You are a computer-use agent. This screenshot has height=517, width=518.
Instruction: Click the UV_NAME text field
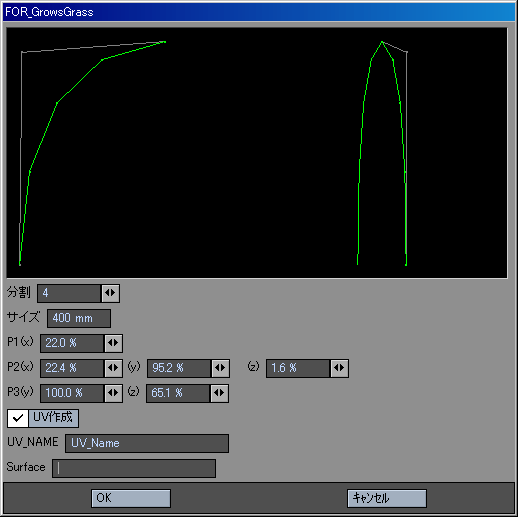tap(147, 443)
